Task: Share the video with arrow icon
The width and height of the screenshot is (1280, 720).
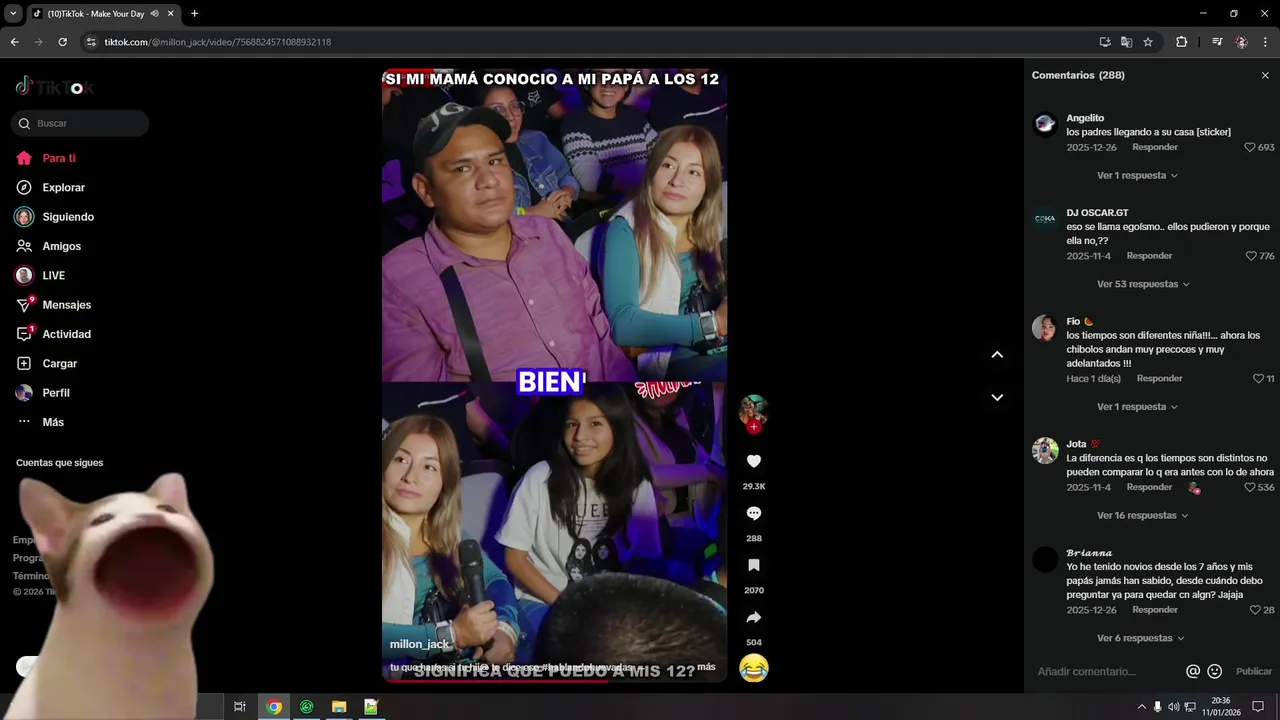Action: click(x=754, y=617)
